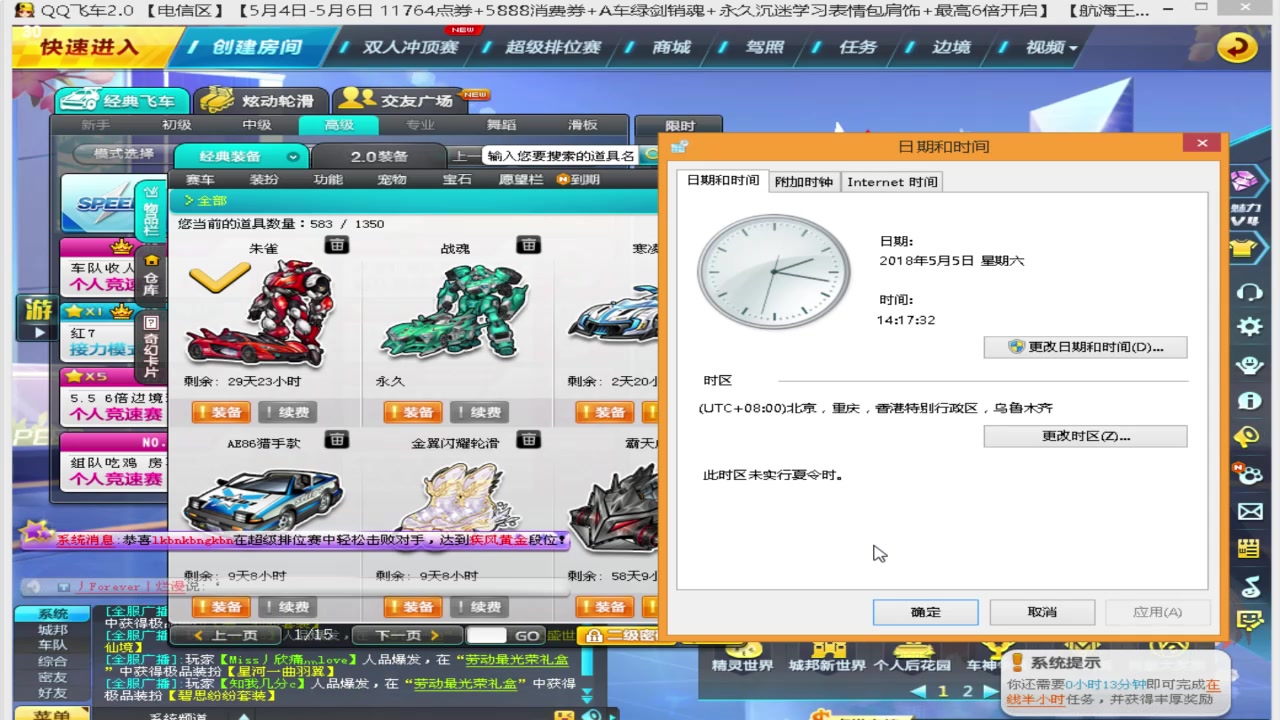Select the 舞蹈 room tab
The image size is (1280, 720).
point(501,125)
